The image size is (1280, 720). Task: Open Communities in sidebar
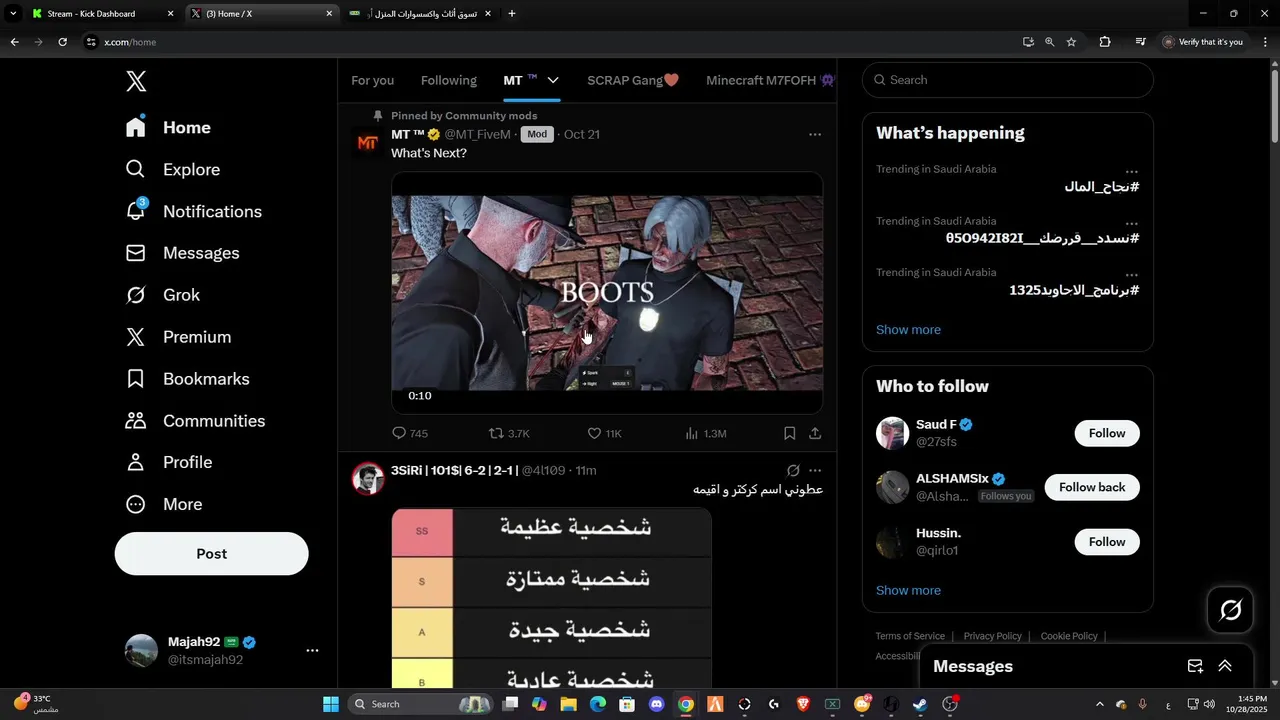click(195, 422)
